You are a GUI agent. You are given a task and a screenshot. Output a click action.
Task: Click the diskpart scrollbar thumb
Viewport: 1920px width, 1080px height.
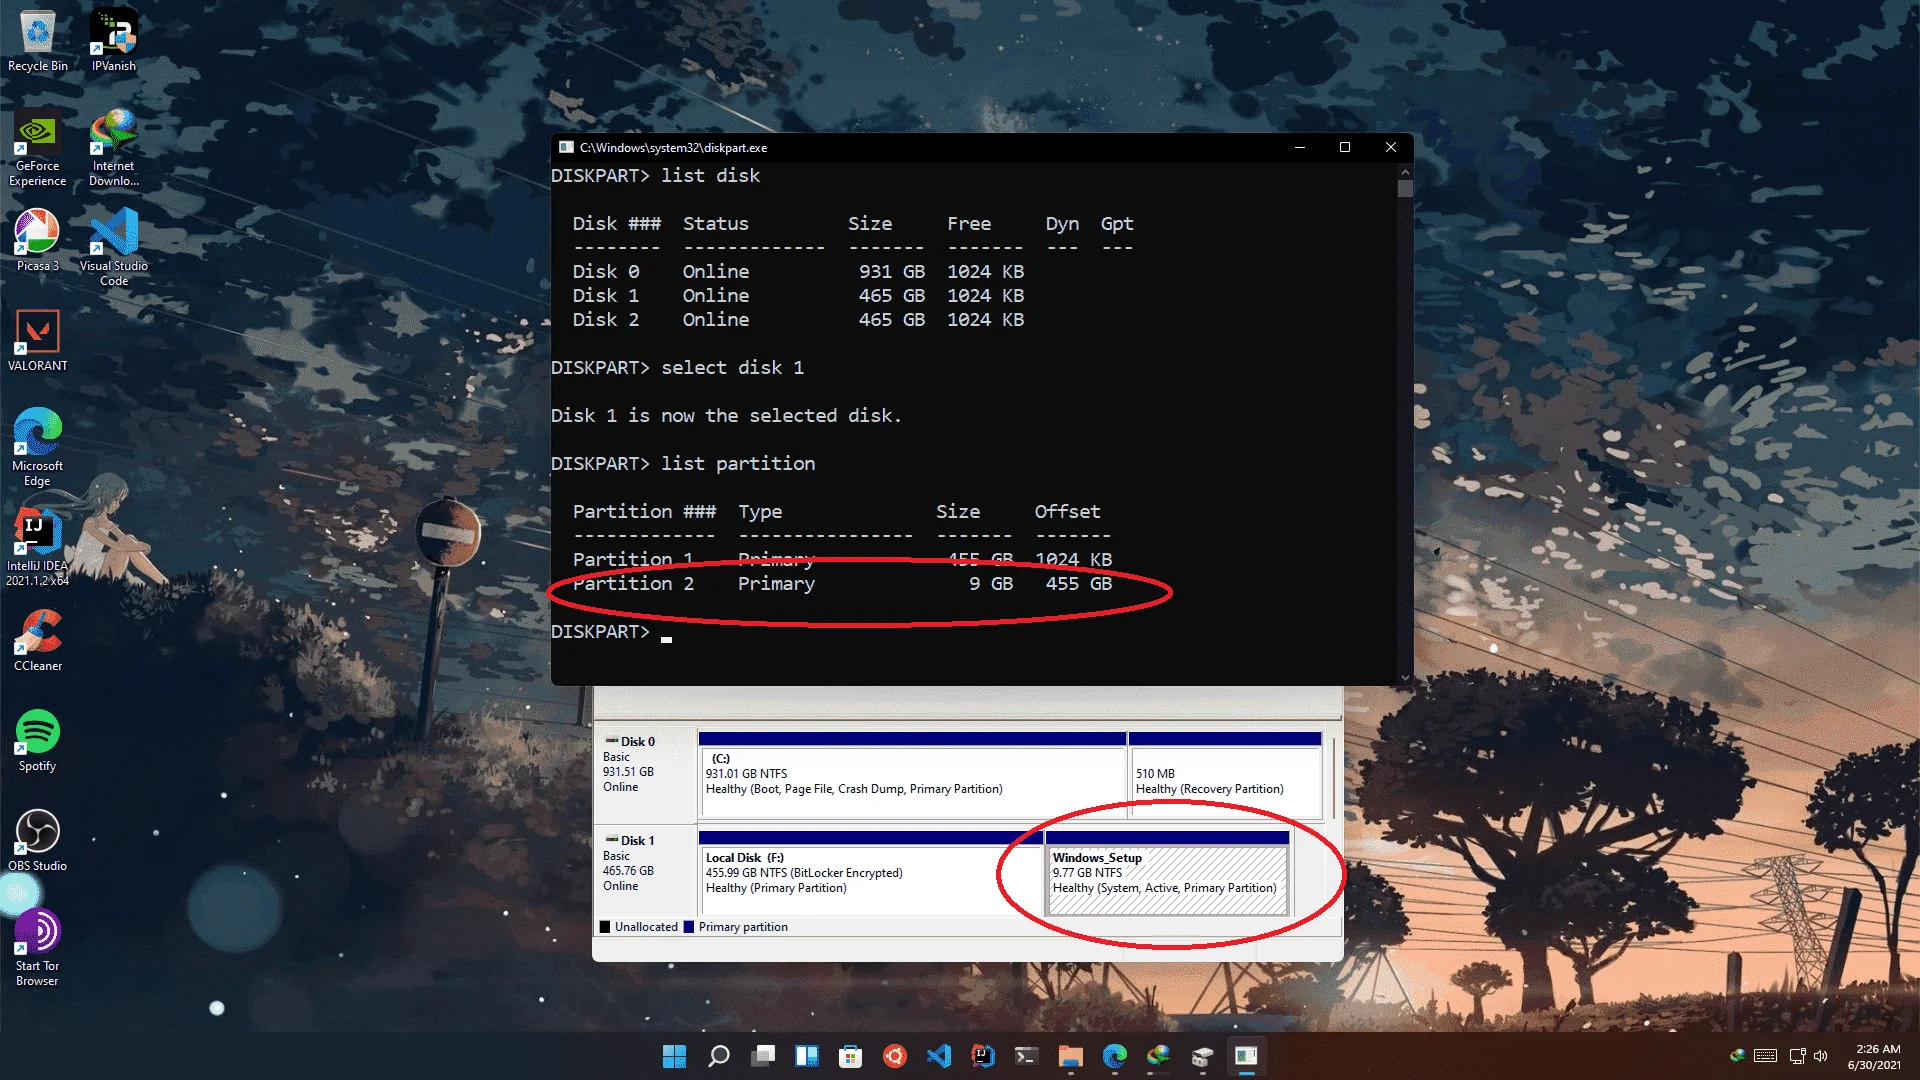[x=1405, y=188]
